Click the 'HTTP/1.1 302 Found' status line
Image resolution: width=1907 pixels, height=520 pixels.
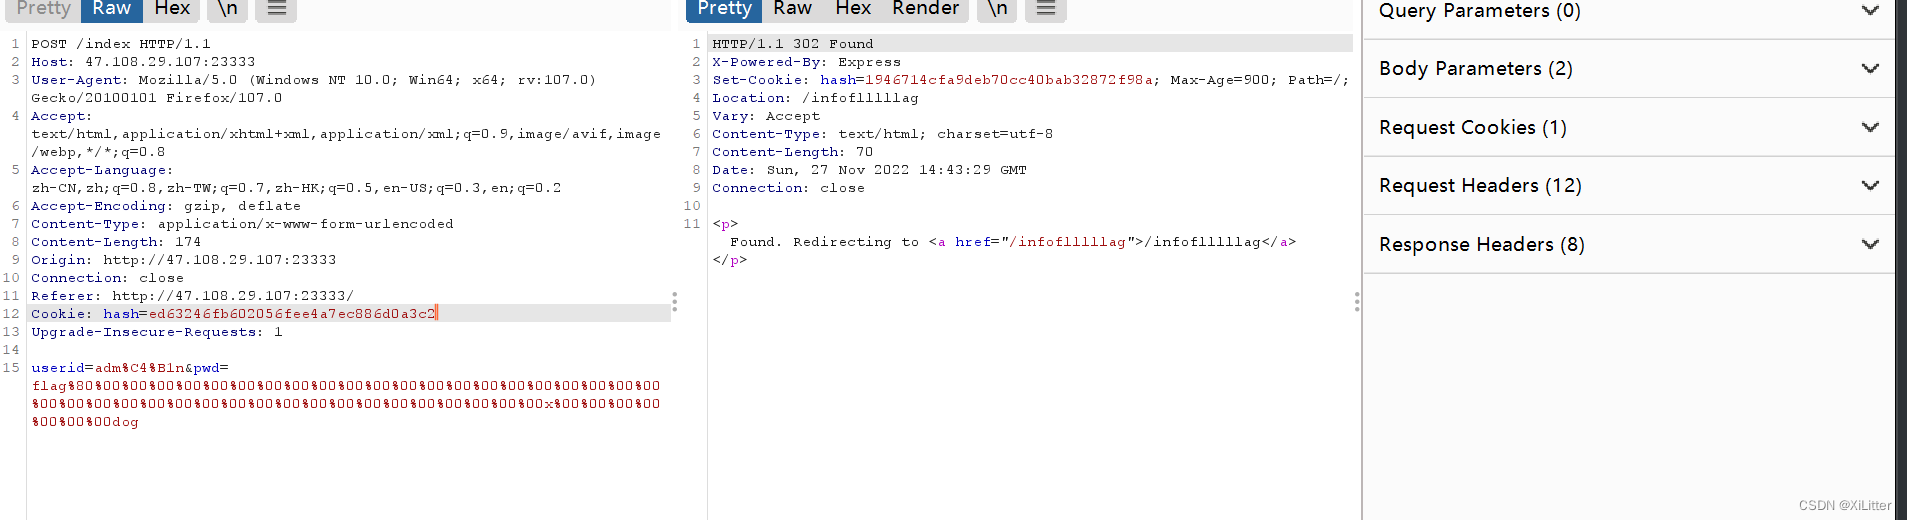[x=793, y=44]
